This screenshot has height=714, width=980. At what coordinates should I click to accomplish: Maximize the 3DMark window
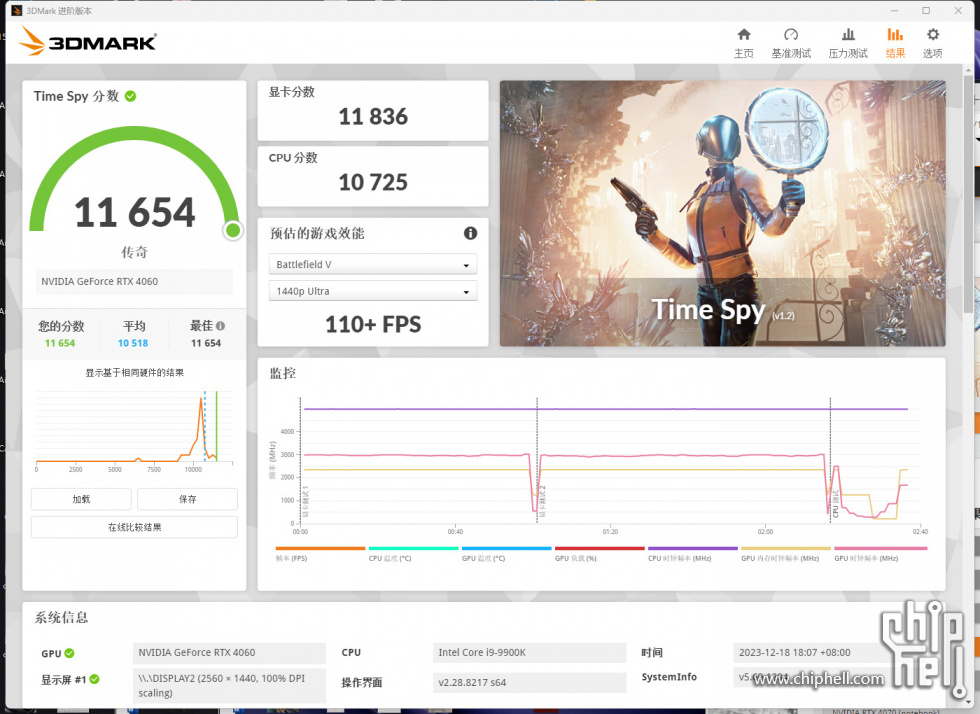[926, 11]
